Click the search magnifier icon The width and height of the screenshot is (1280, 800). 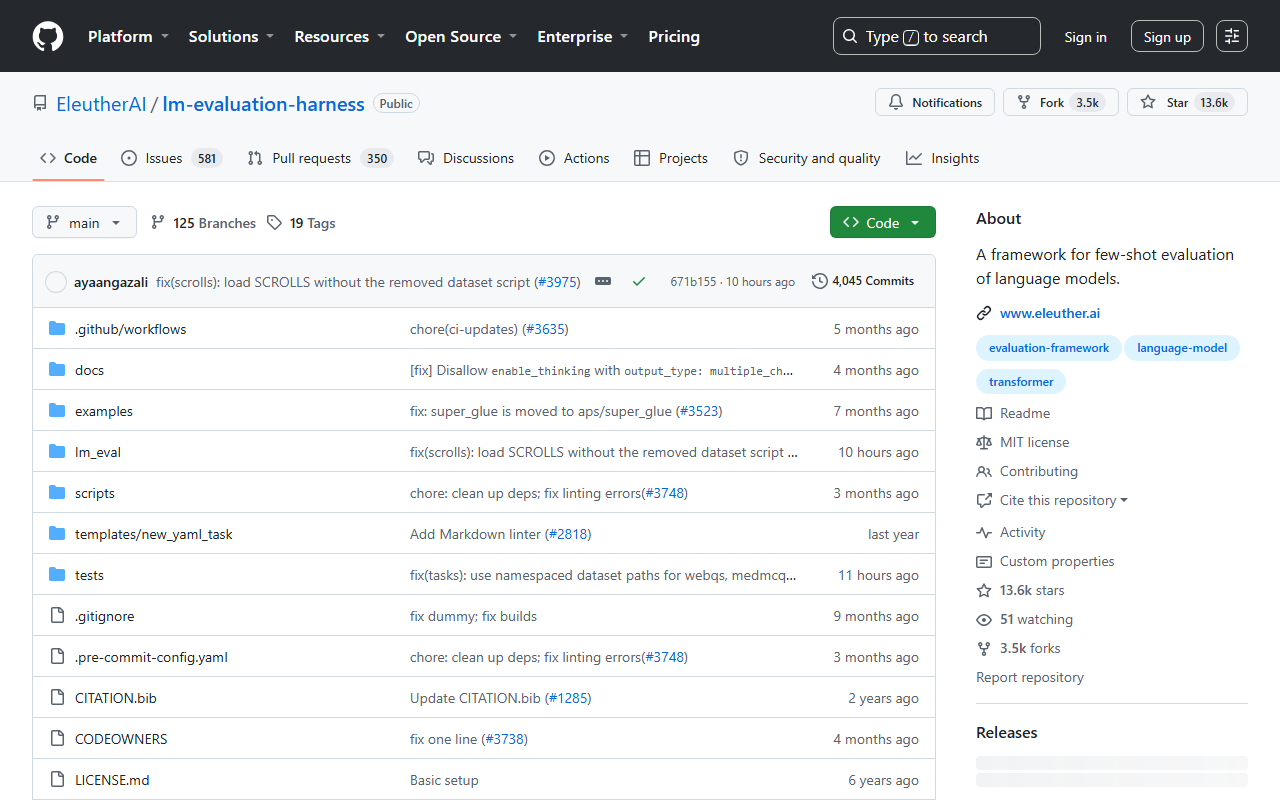pos(850,37)
